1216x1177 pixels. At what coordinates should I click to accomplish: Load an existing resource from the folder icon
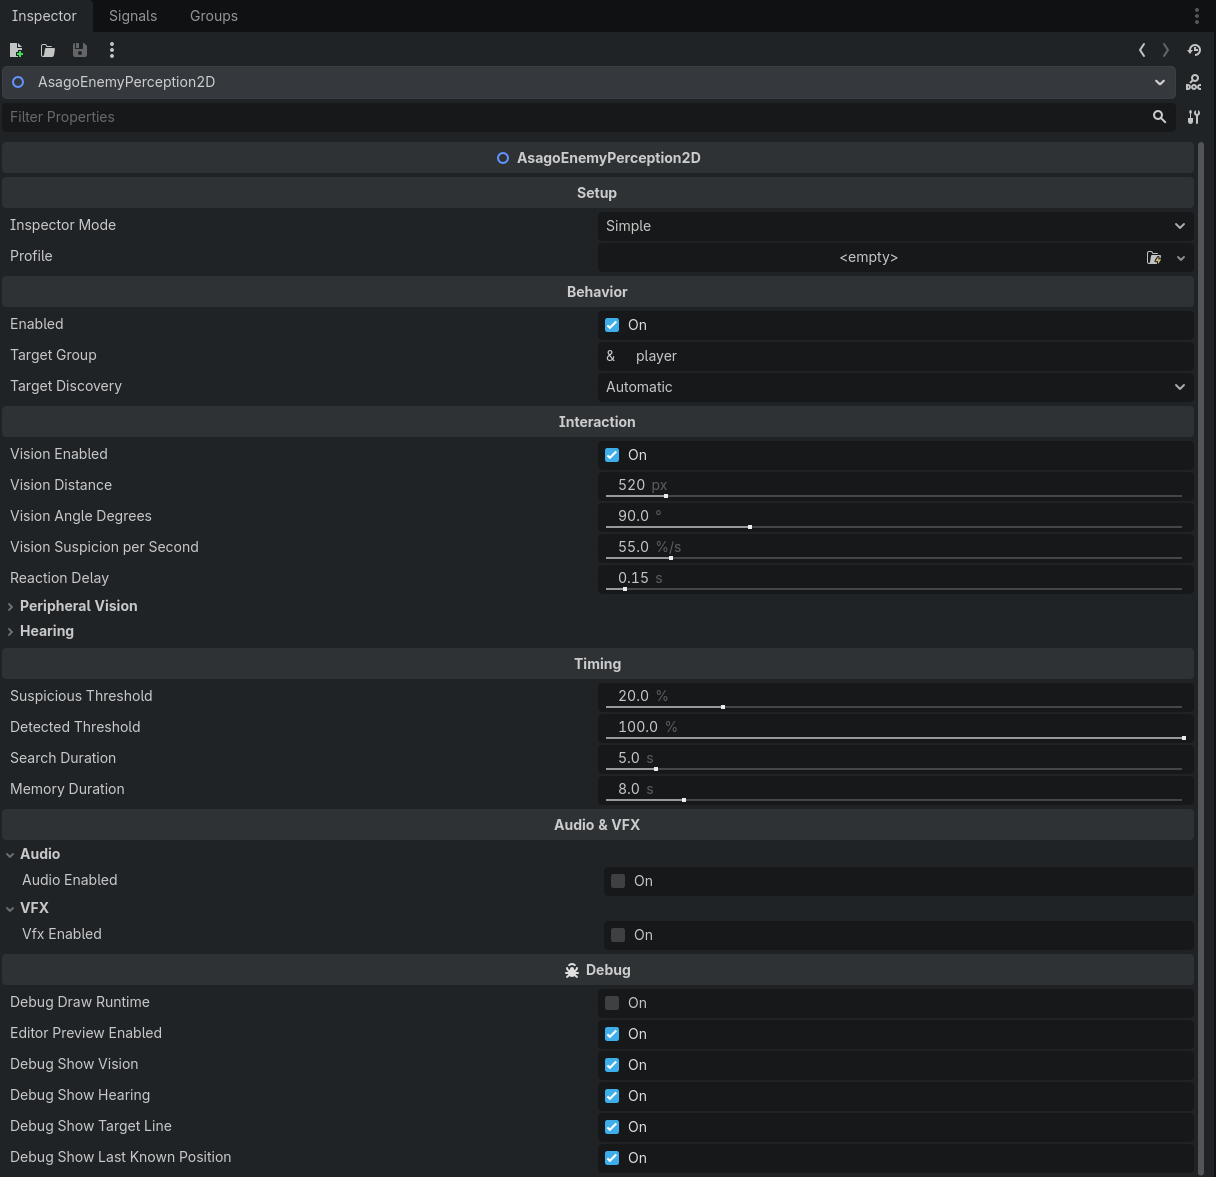point(48,50)
